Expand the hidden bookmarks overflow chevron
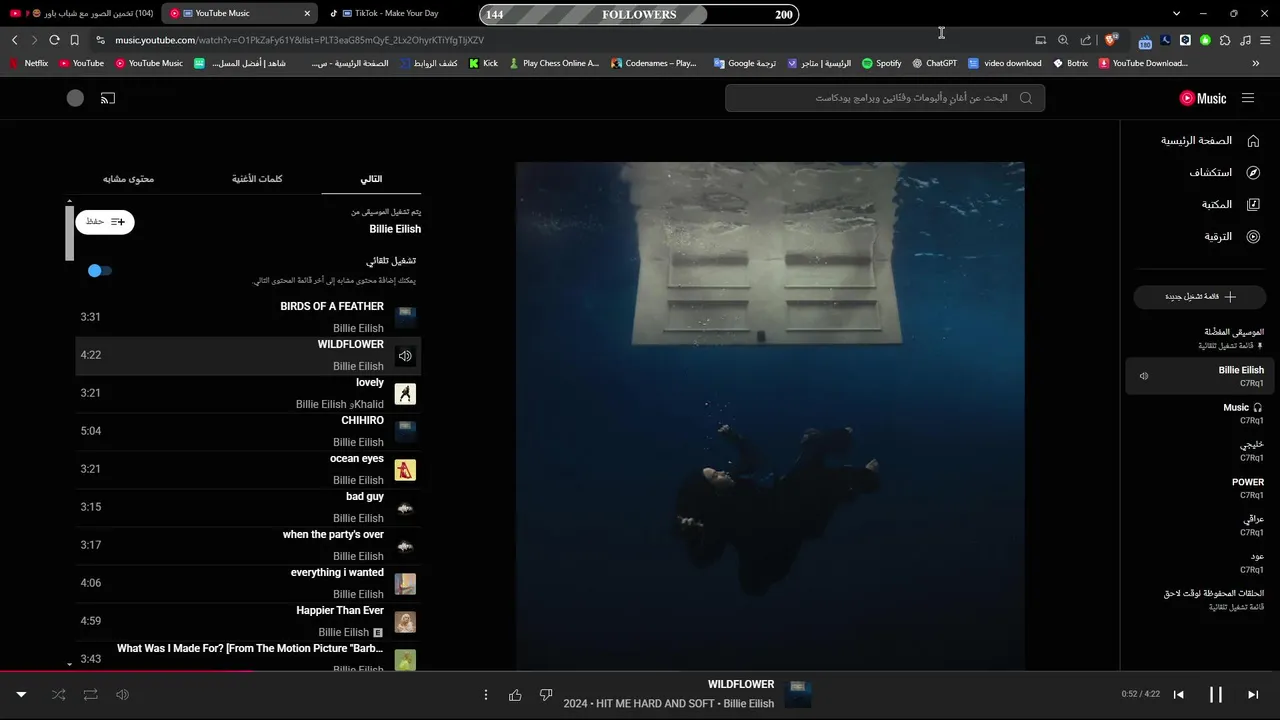The width and height of the screenshot is (1280, 720). click(x=1256, y=63)
